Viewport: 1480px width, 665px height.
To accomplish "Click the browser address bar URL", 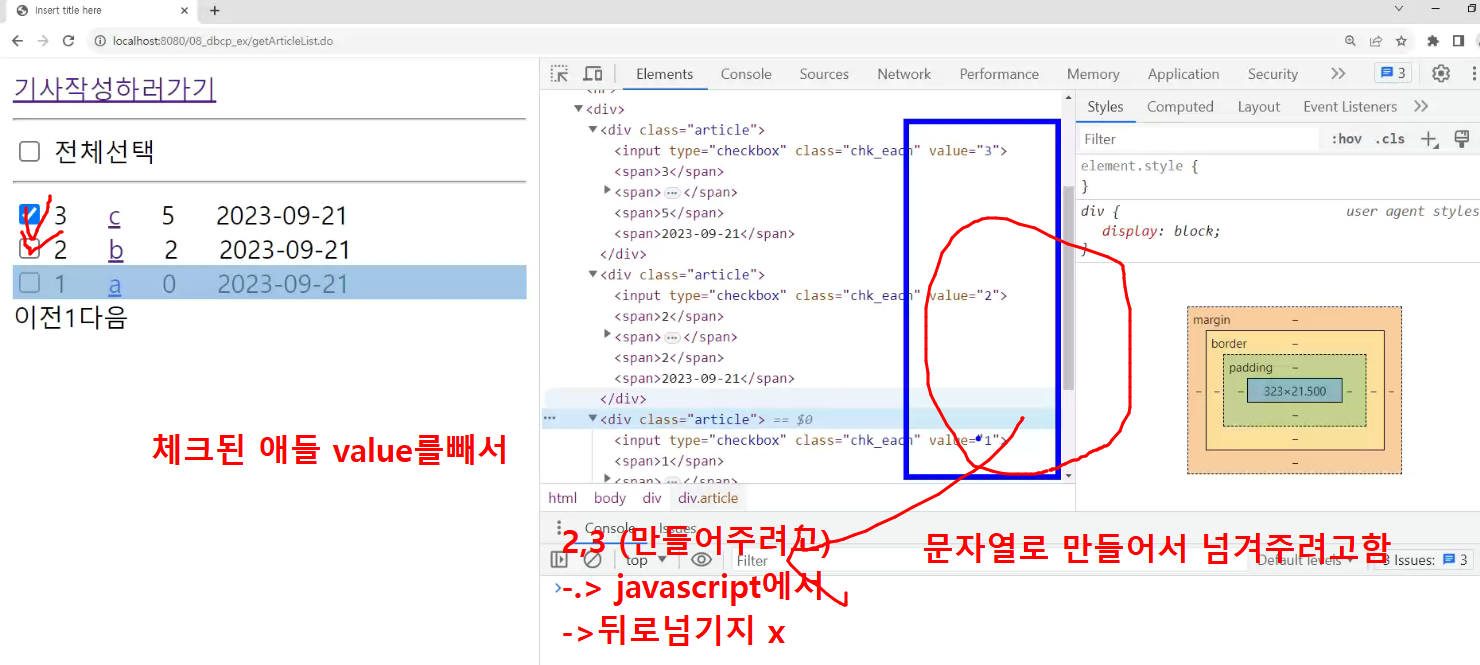I will coord(223,41).
